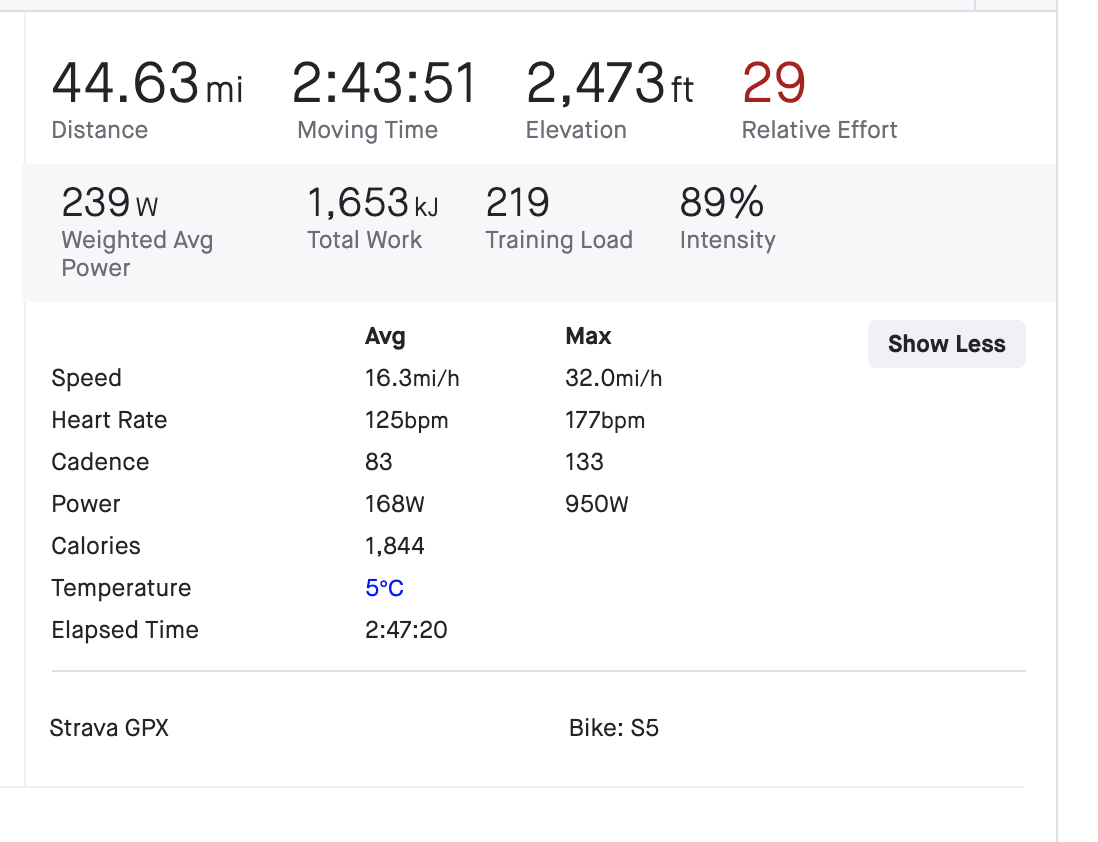Select the Heart Rate row label
Screen dimensions: 1098x842
pyautogui.click(x=109, y=420)
